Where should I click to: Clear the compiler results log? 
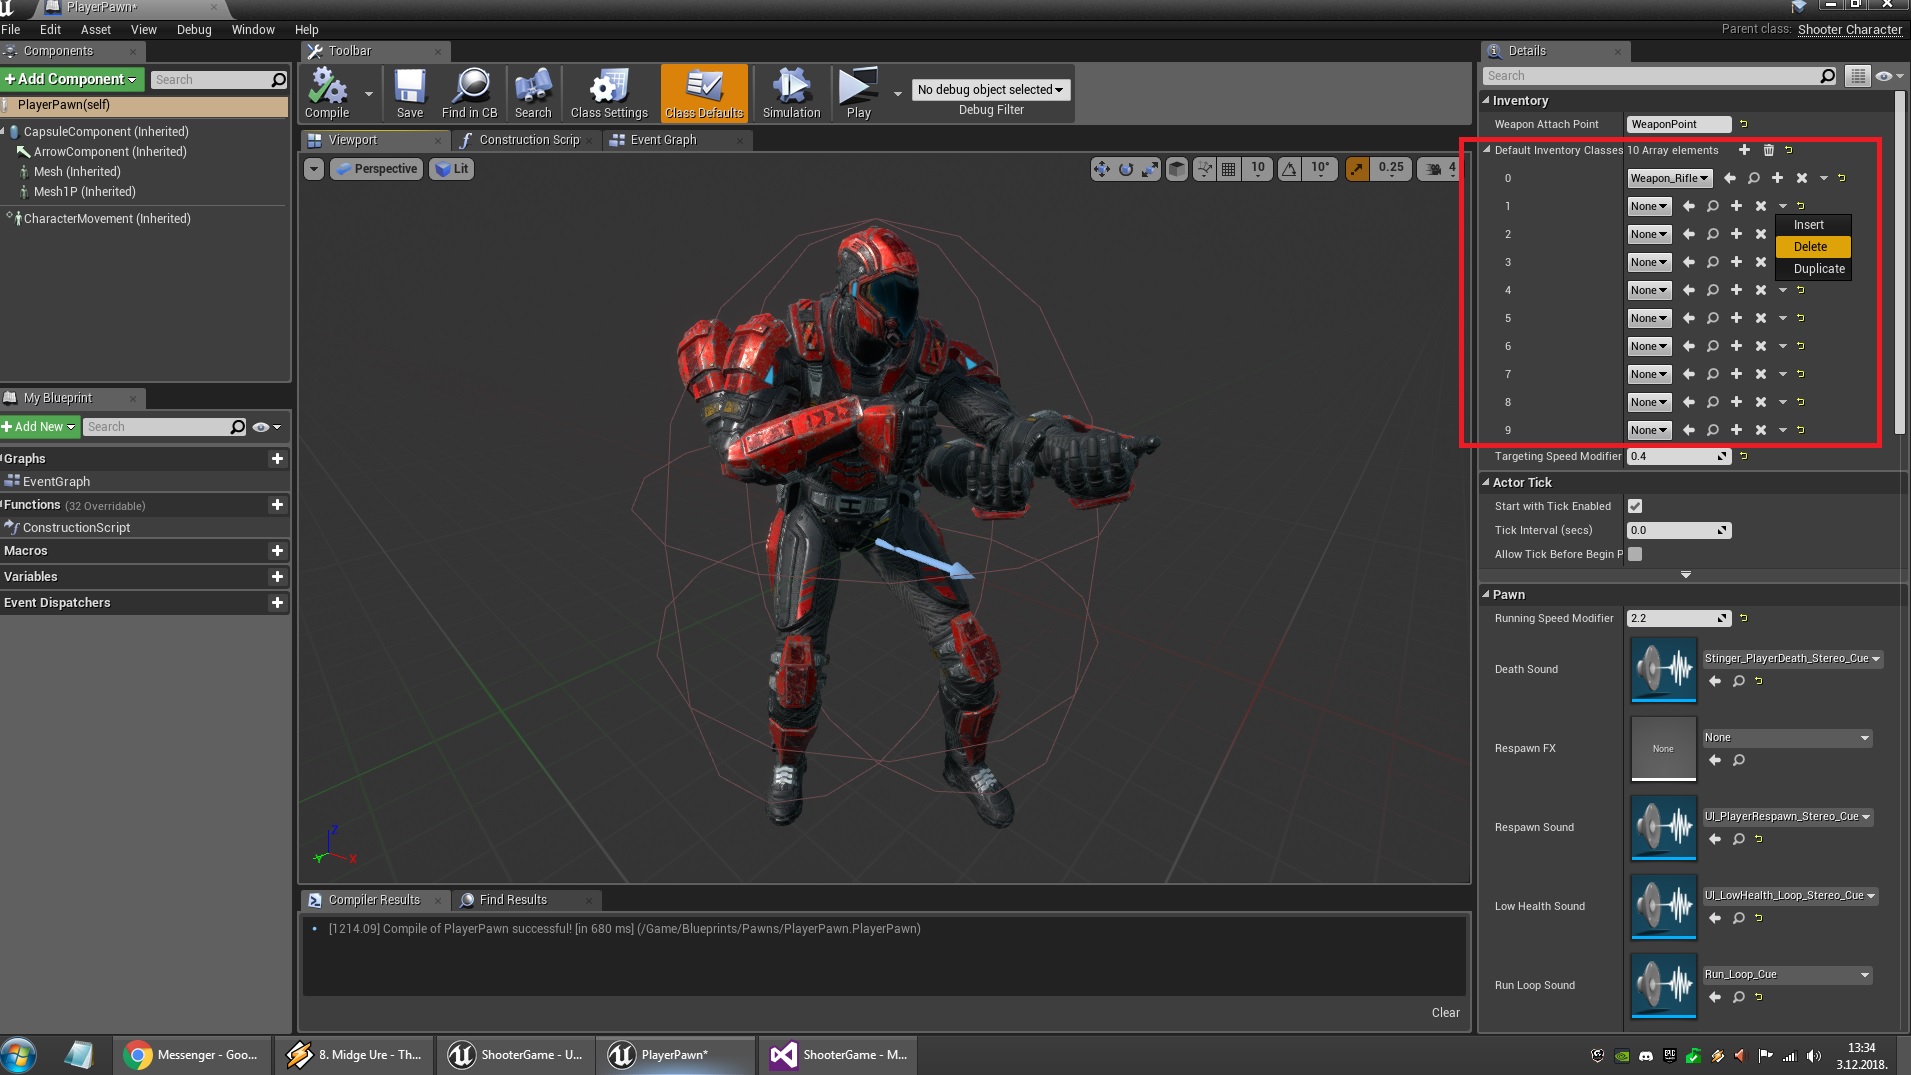pos(1445,1012)
